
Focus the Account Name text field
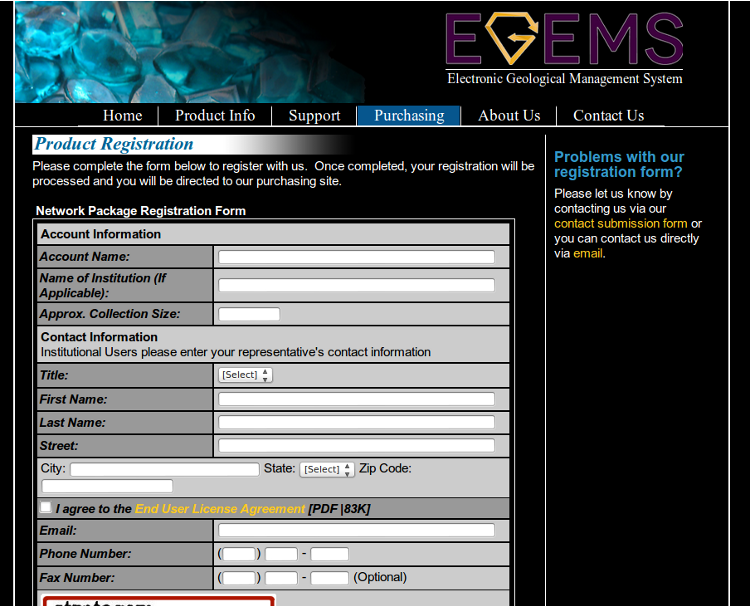pyautogui.click(x=356, y=257)
